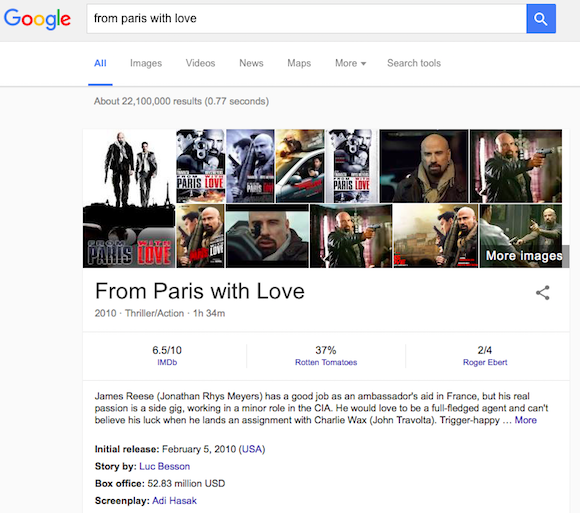Click the From Paris with Love title
580x513 pixels.
pyautogui.click(x=200, y=291)
